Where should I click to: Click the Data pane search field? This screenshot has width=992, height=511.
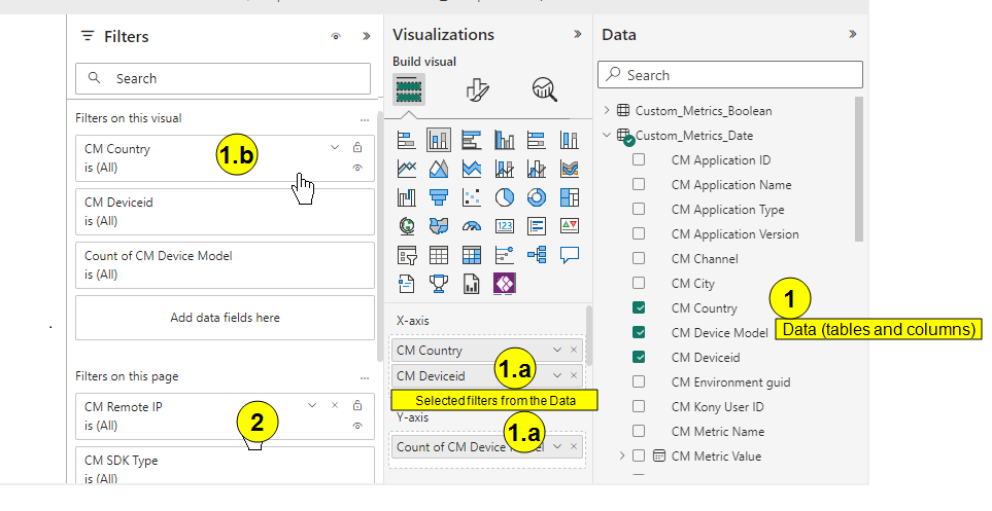pyautogui.click(x=730, y=75)
